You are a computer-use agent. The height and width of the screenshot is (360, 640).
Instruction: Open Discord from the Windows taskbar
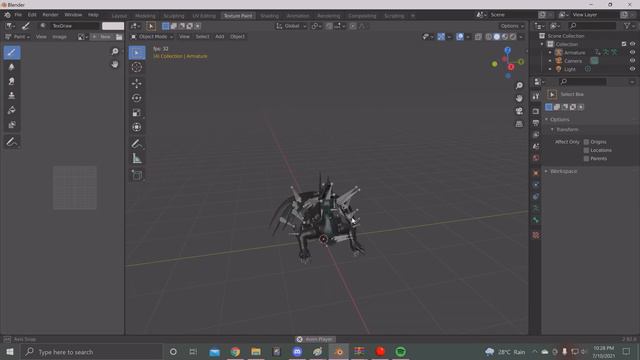297,351
